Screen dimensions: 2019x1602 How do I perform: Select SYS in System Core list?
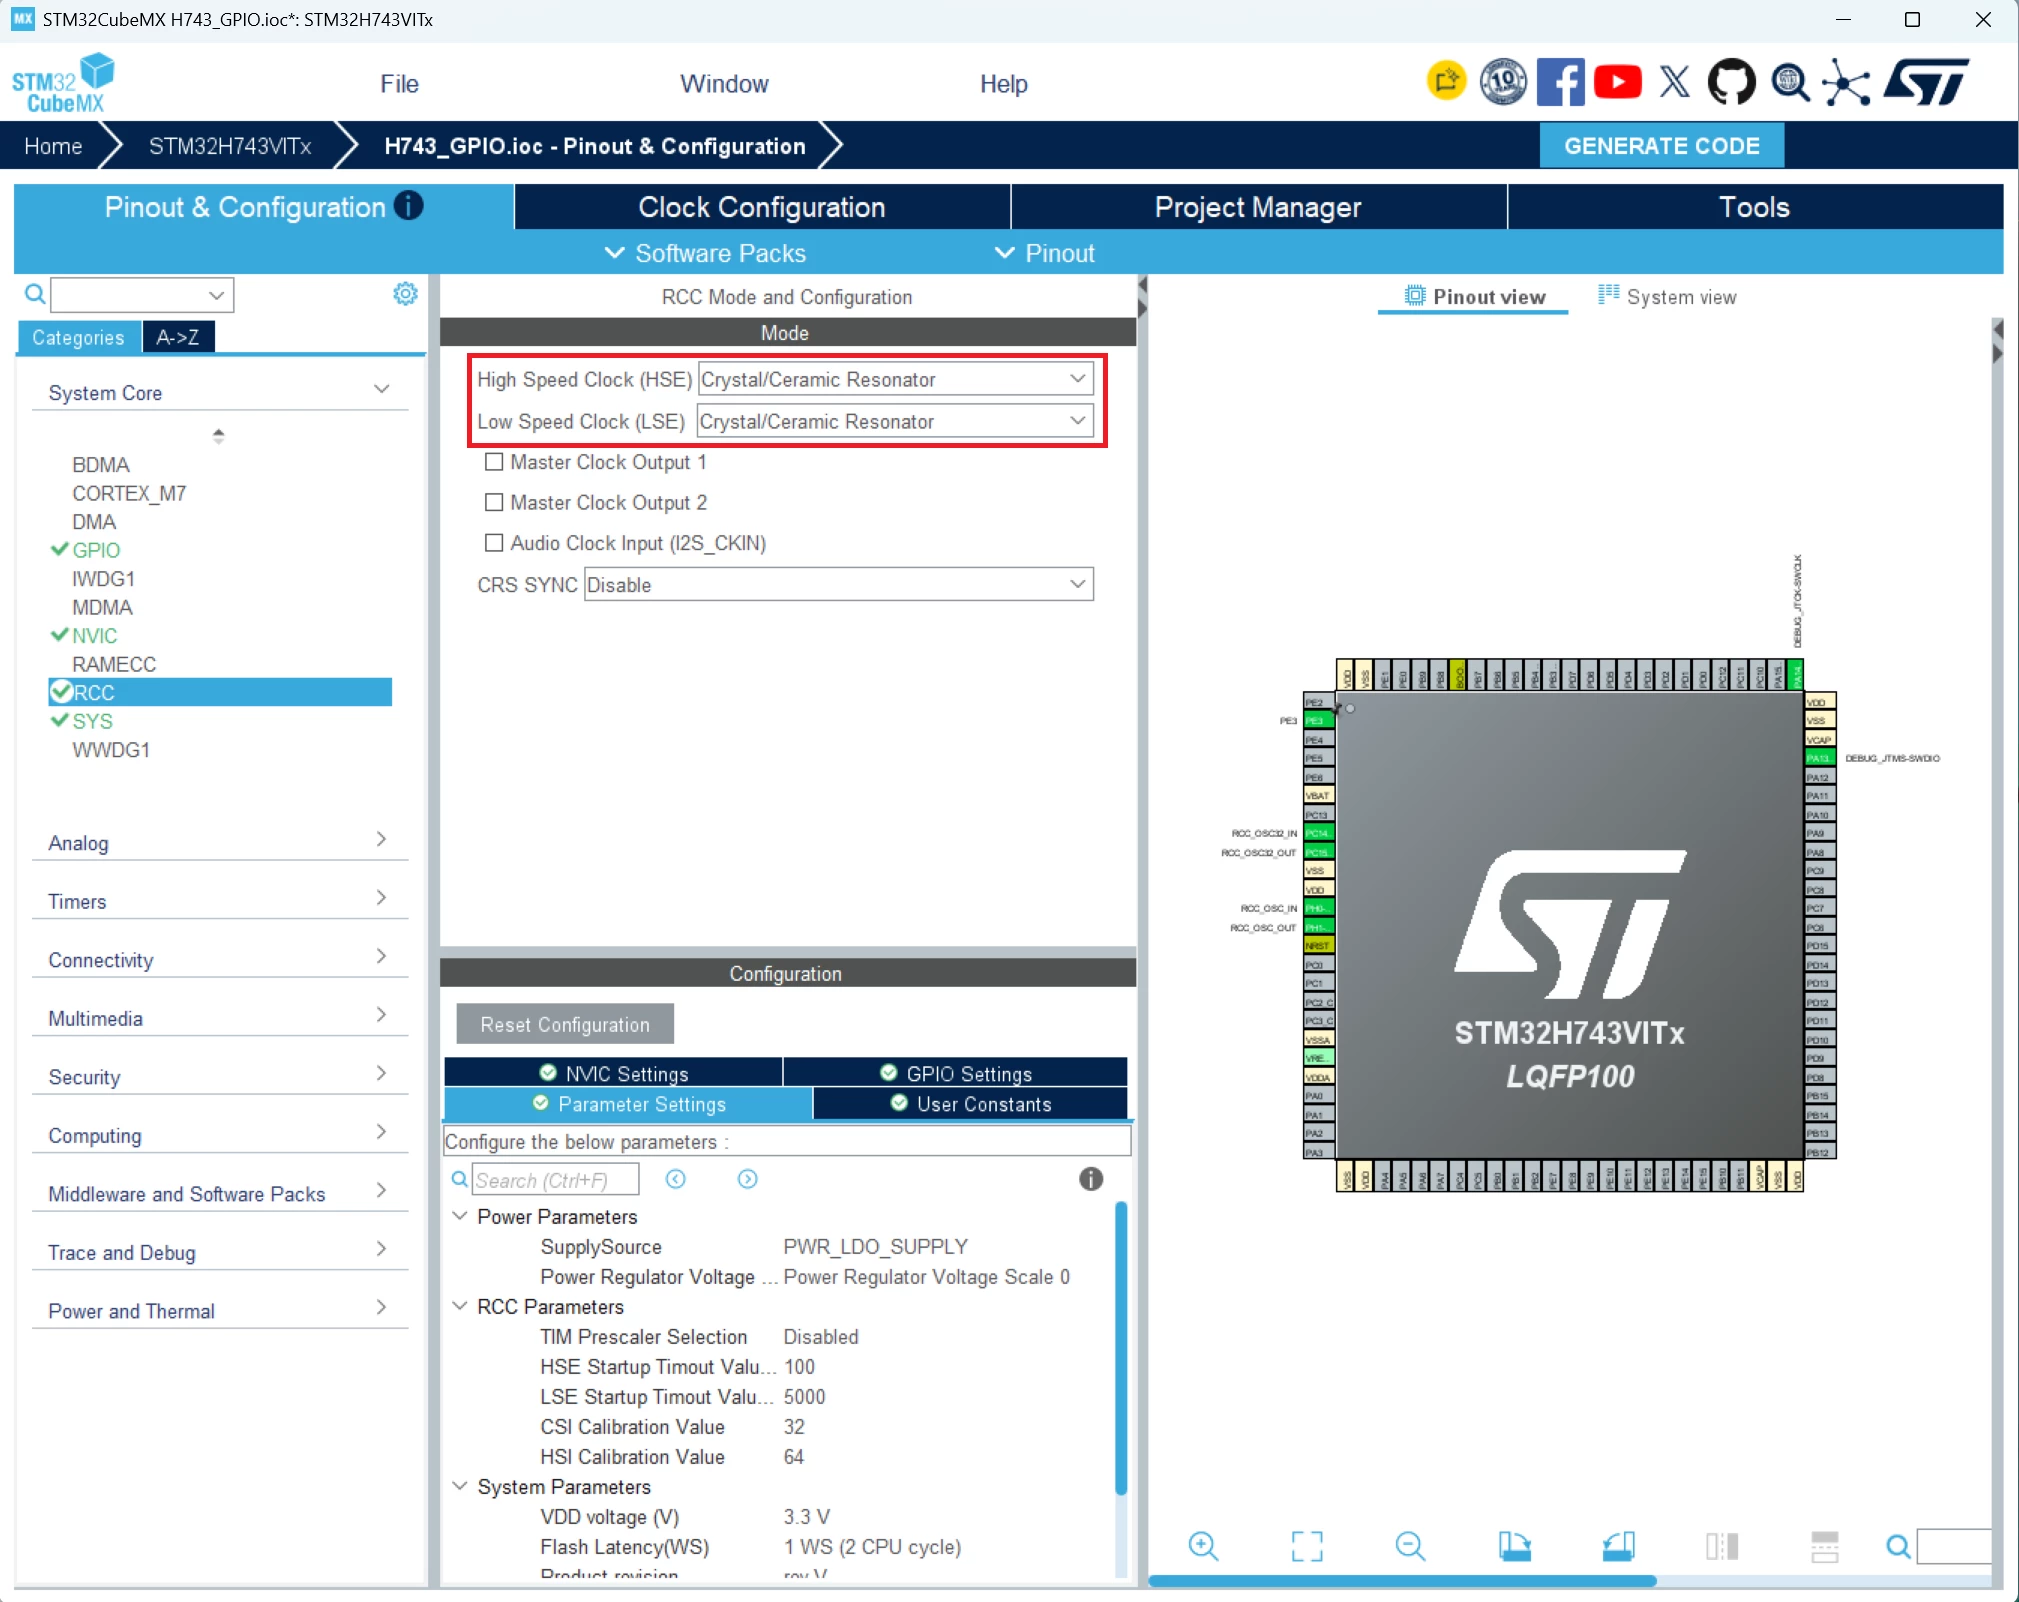click(92, 721)
